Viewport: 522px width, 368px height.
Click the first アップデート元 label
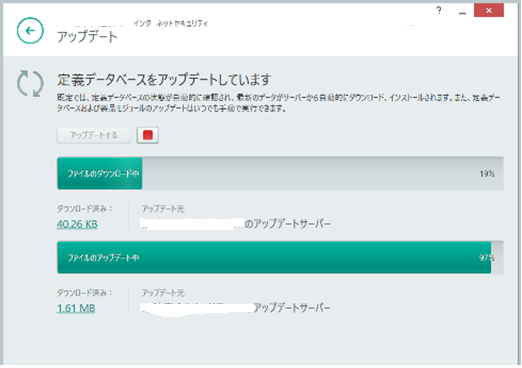point(163,209)
